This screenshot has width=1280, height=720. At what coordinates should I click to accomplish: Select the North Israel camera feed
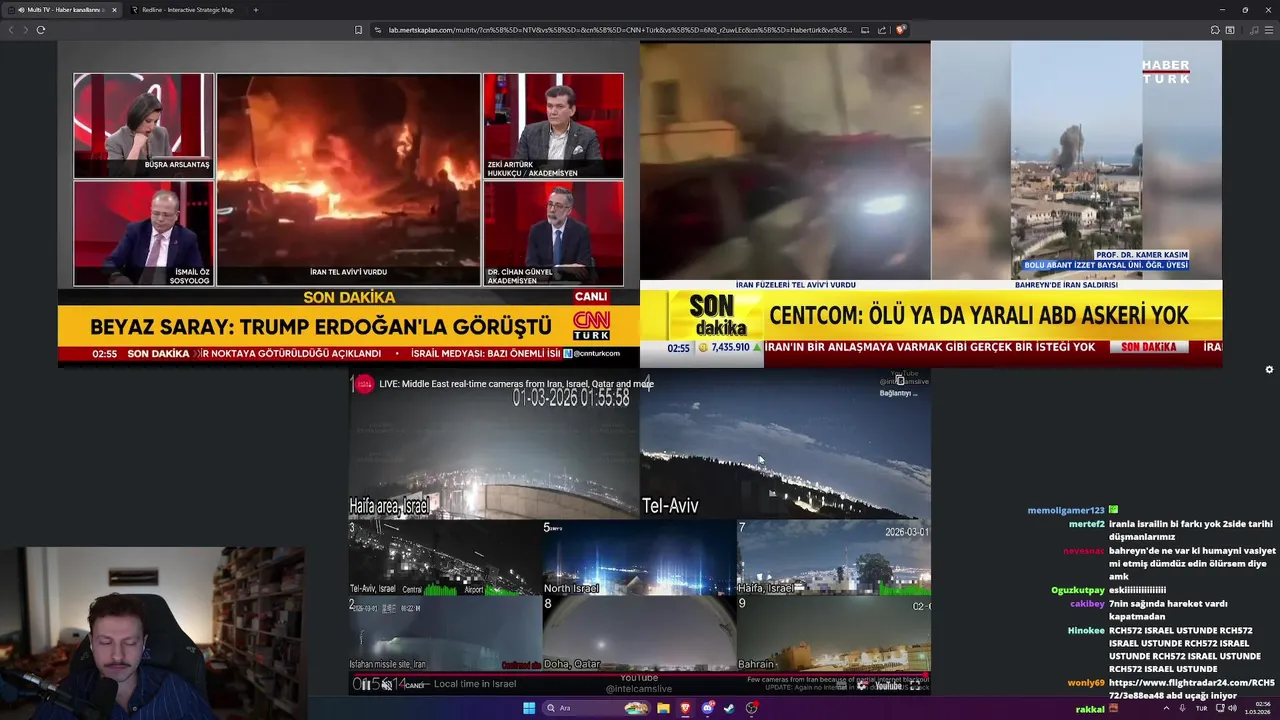[x=639, y=558]
